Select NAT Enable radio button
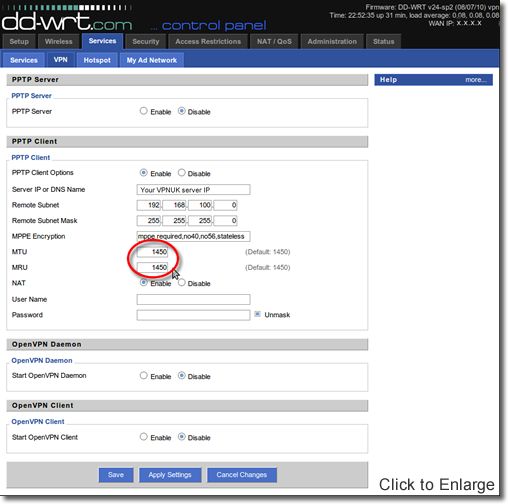 (x=143, y=282)
